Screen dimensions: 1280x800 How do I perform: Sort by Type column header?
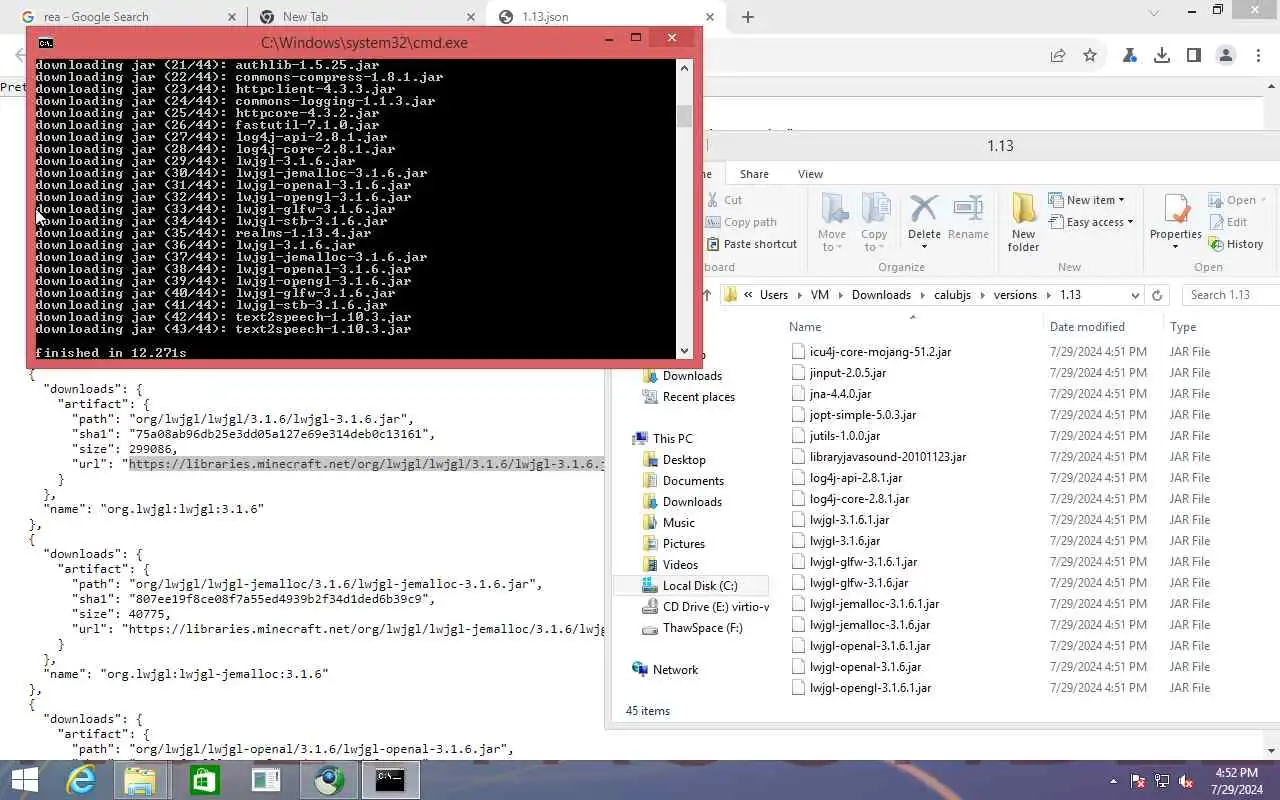tap(1183, 327)
